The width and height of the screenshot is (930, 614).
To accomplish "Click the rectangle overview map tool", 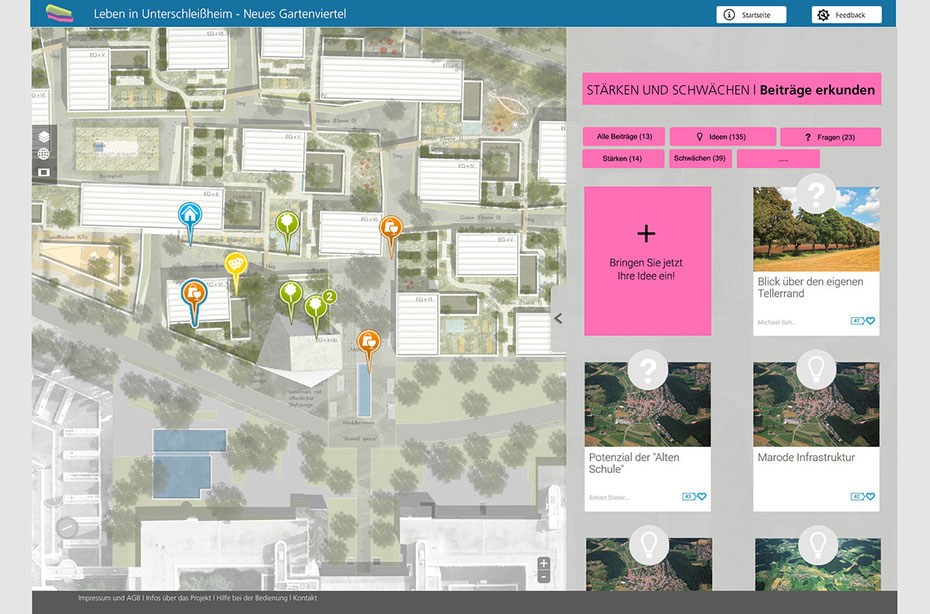I will (x=44, y=172).
